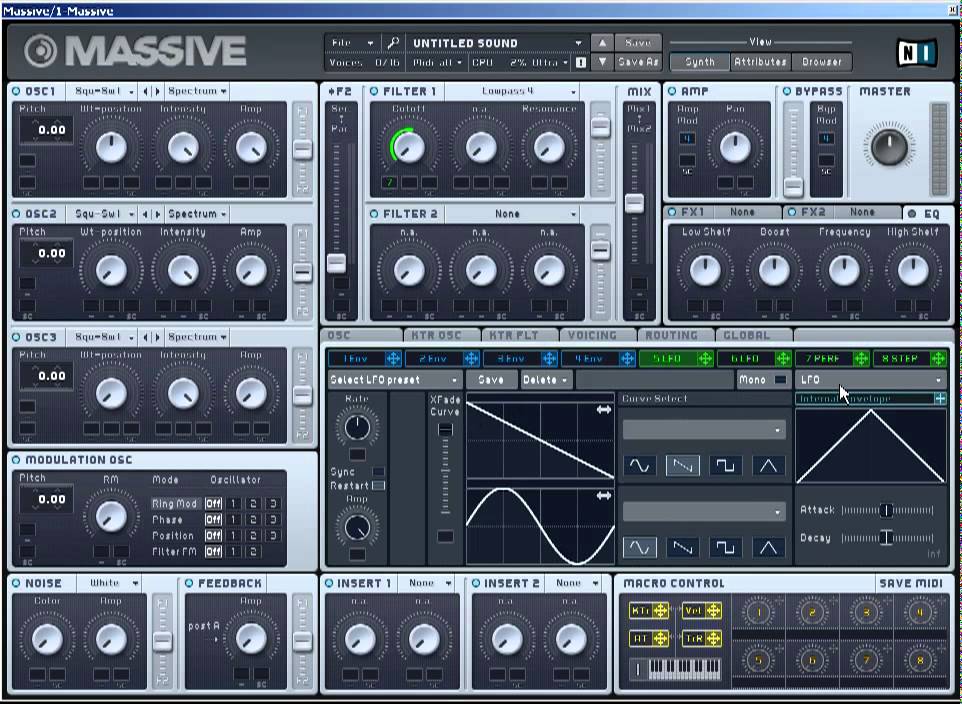The image size is (962, 704).
Task: Open the LFO type dropdown
Action: pos(871,380)
